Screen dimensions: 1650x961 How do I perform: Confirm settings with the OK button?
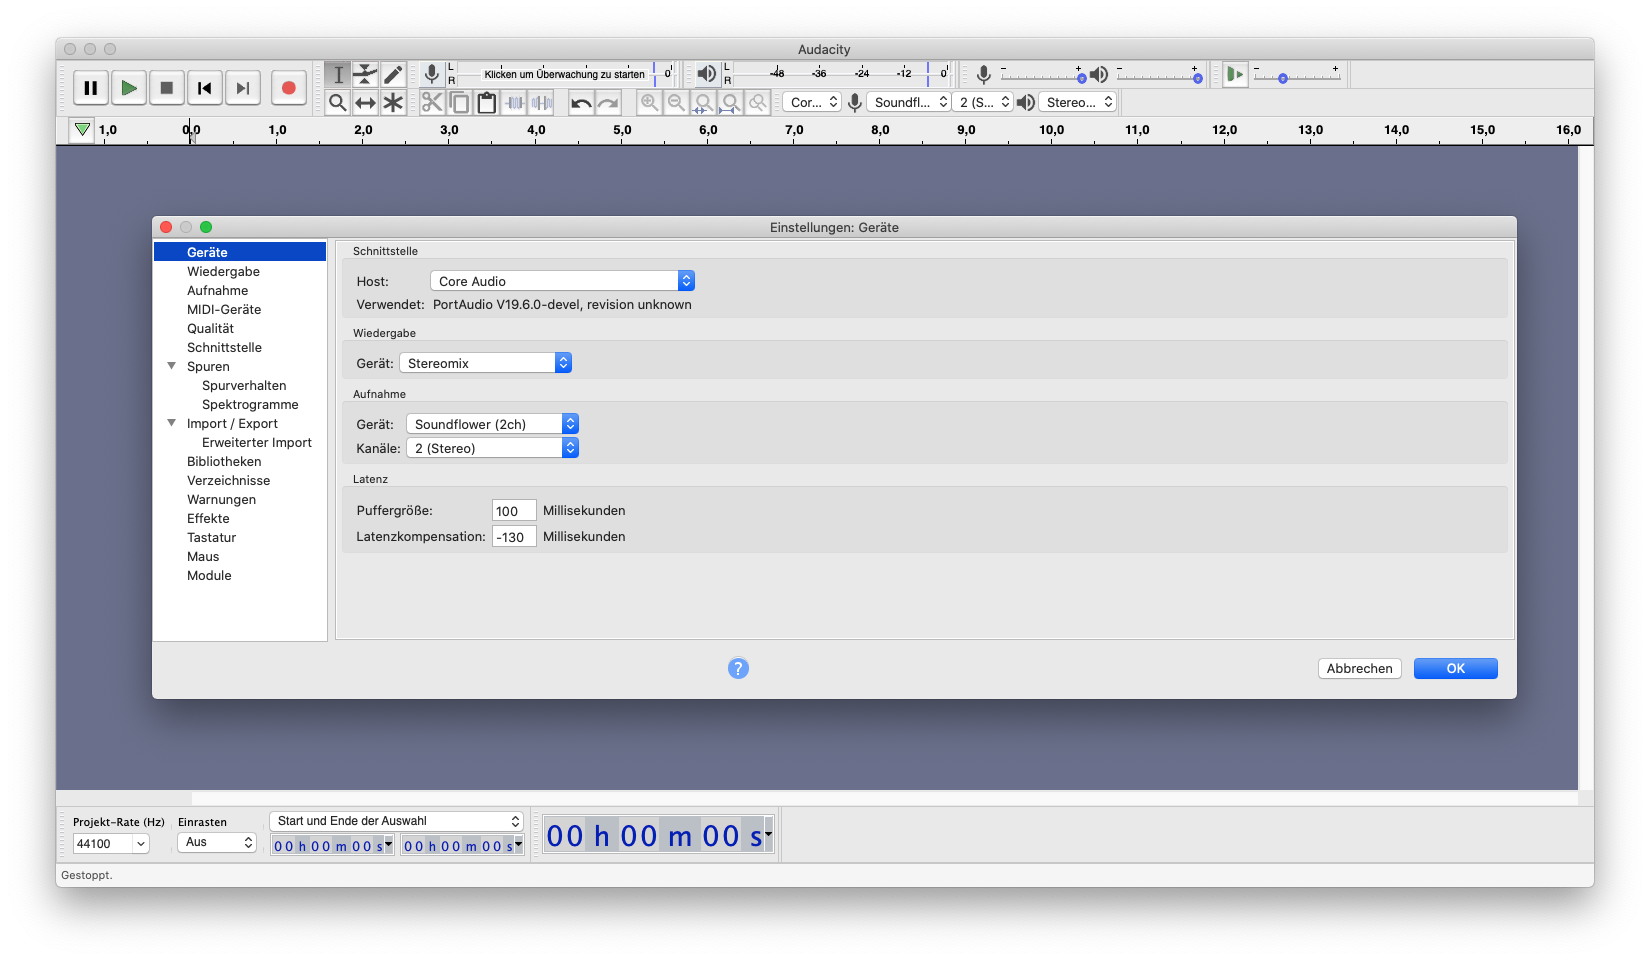1456,668
